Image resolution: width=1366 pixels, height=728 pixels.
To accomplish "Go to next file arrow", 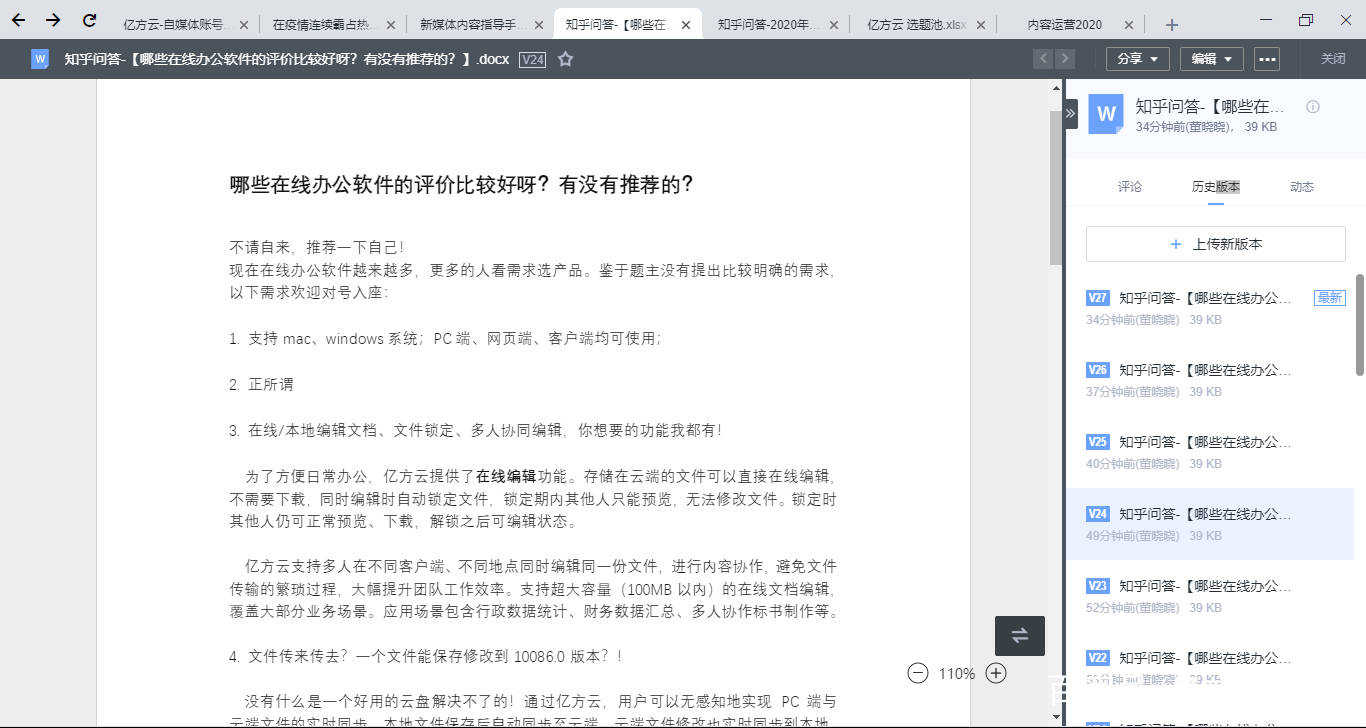I will click(x=1065, y=59).
